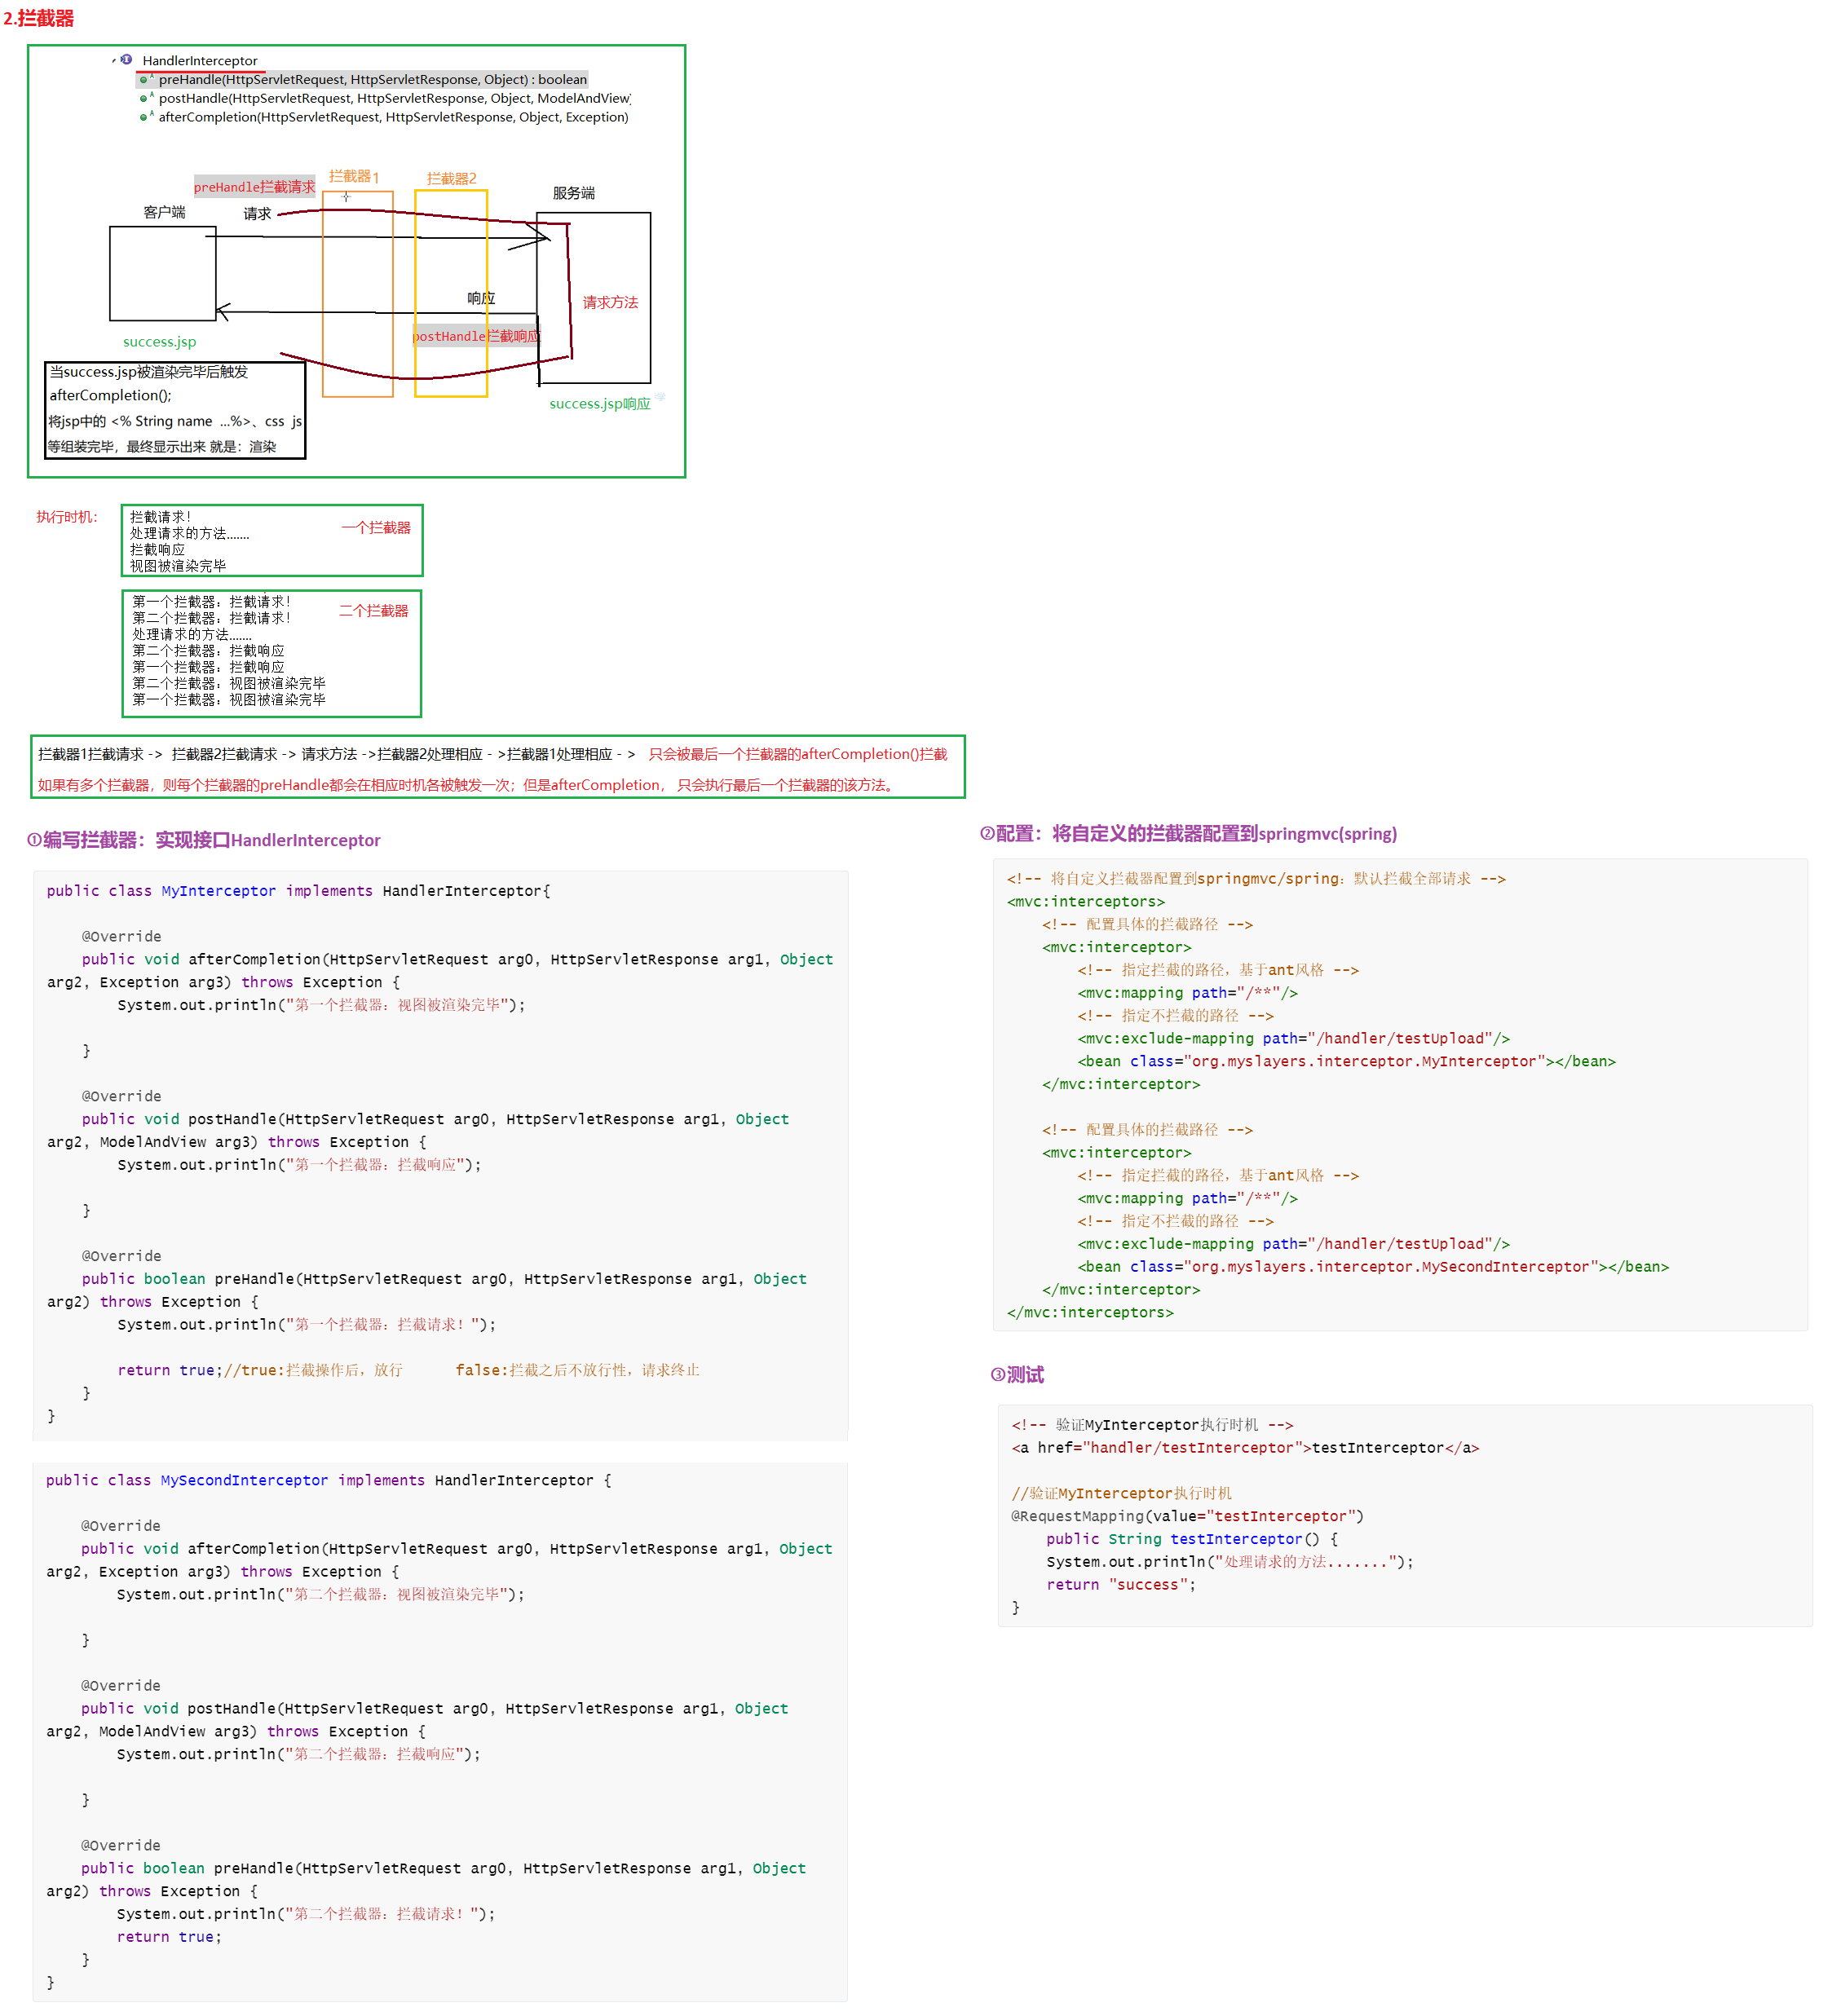Click heading ①编写拦截器 实现接口HandlerInterceptor
Image resolution: width=1832 pixels, height=2016 pixels.
click(x=204, y=840)
